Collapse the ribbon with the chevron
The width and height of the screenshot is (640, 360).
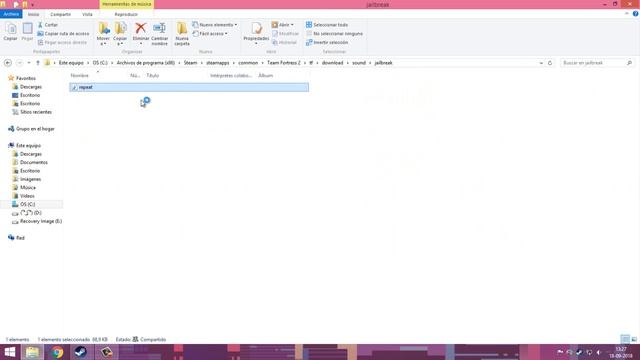pos(627,14)
